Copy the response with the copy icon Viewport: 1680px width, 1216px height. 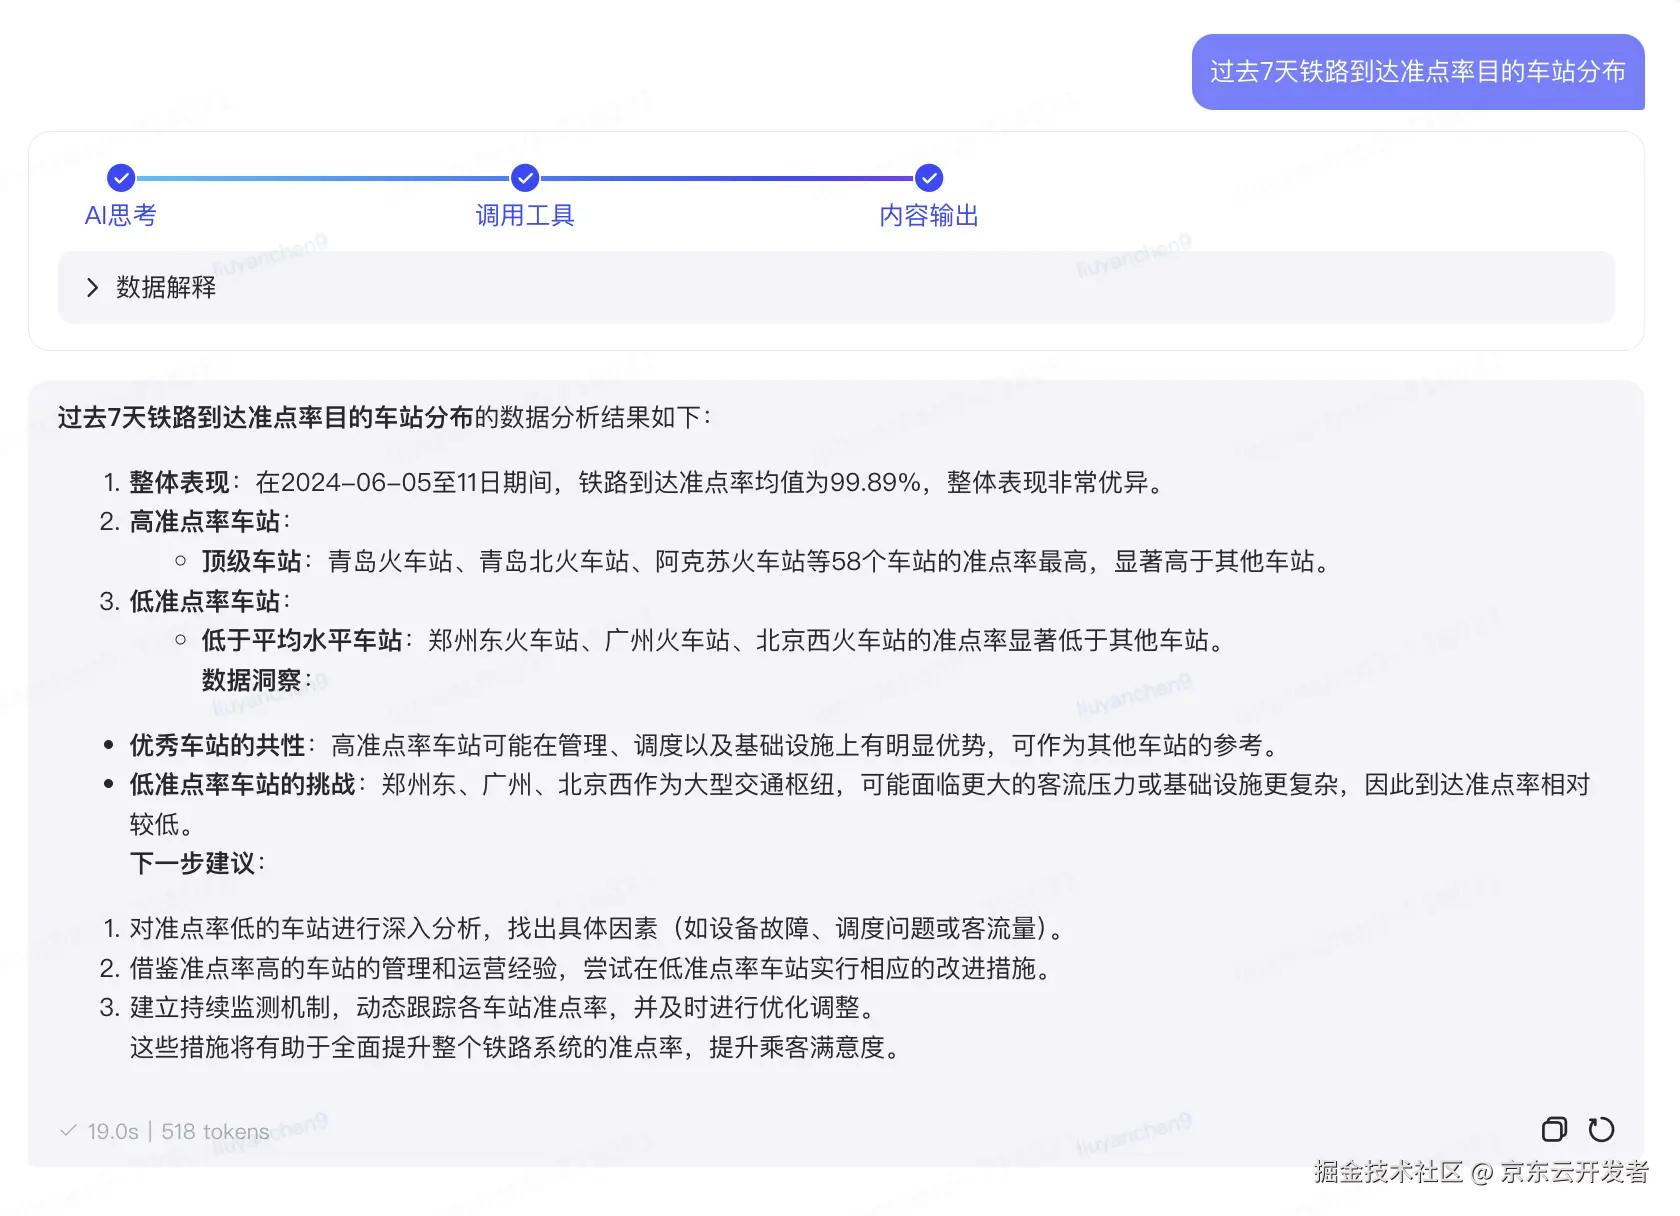(1554, 1129)
